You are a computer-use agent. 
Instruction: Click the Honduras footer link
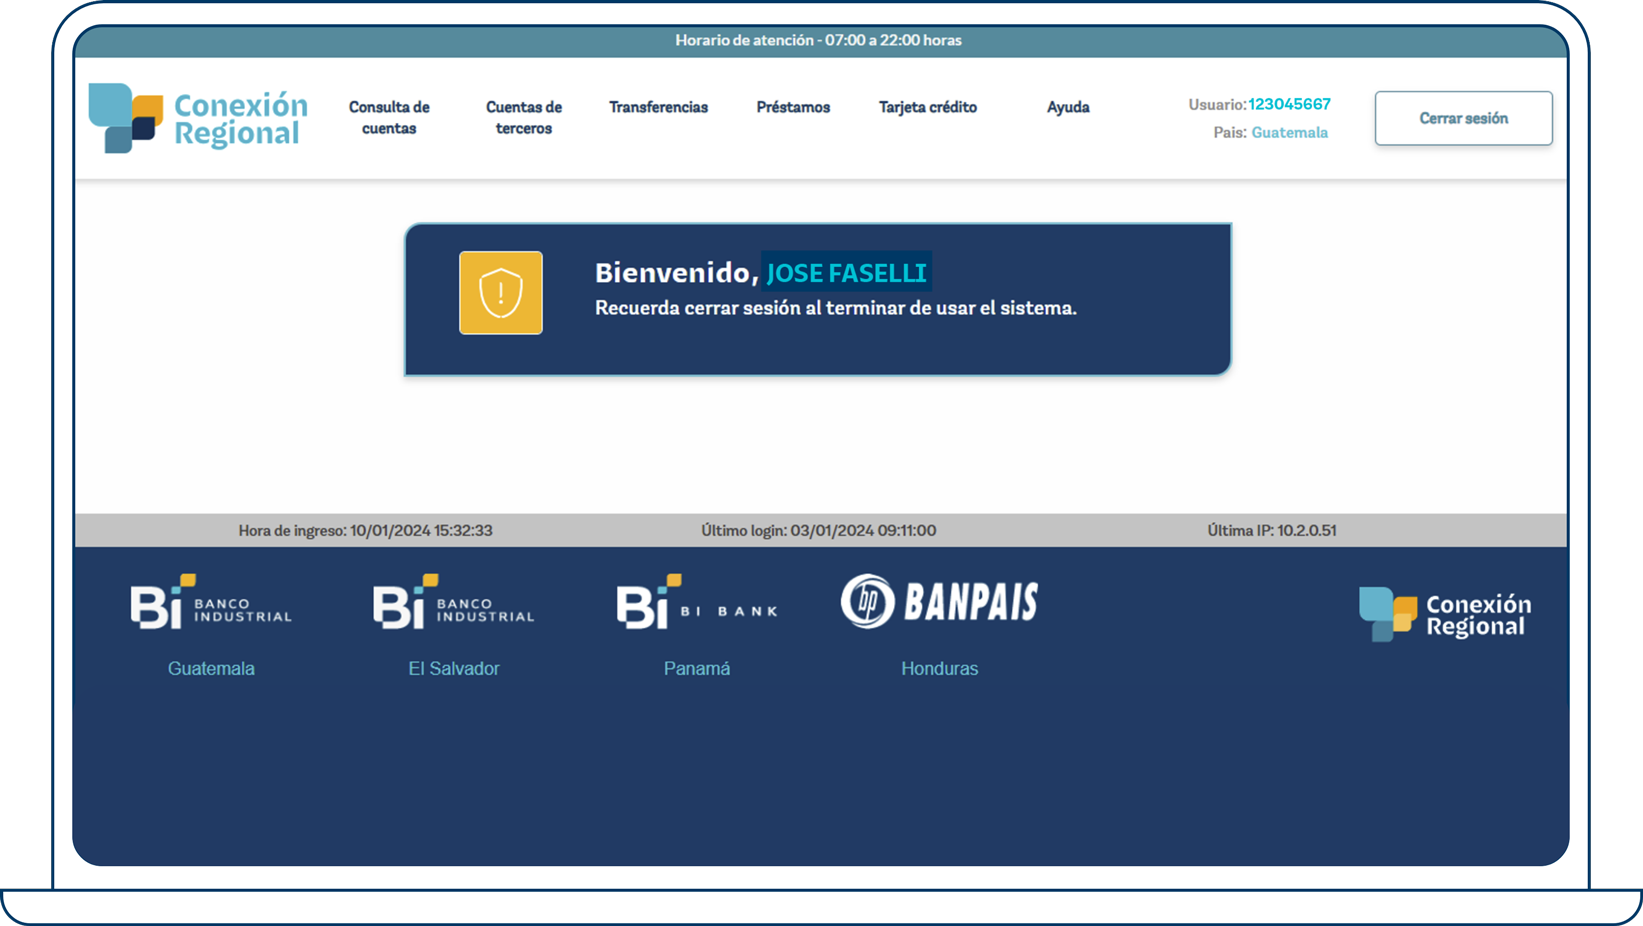tap(939, 669)
